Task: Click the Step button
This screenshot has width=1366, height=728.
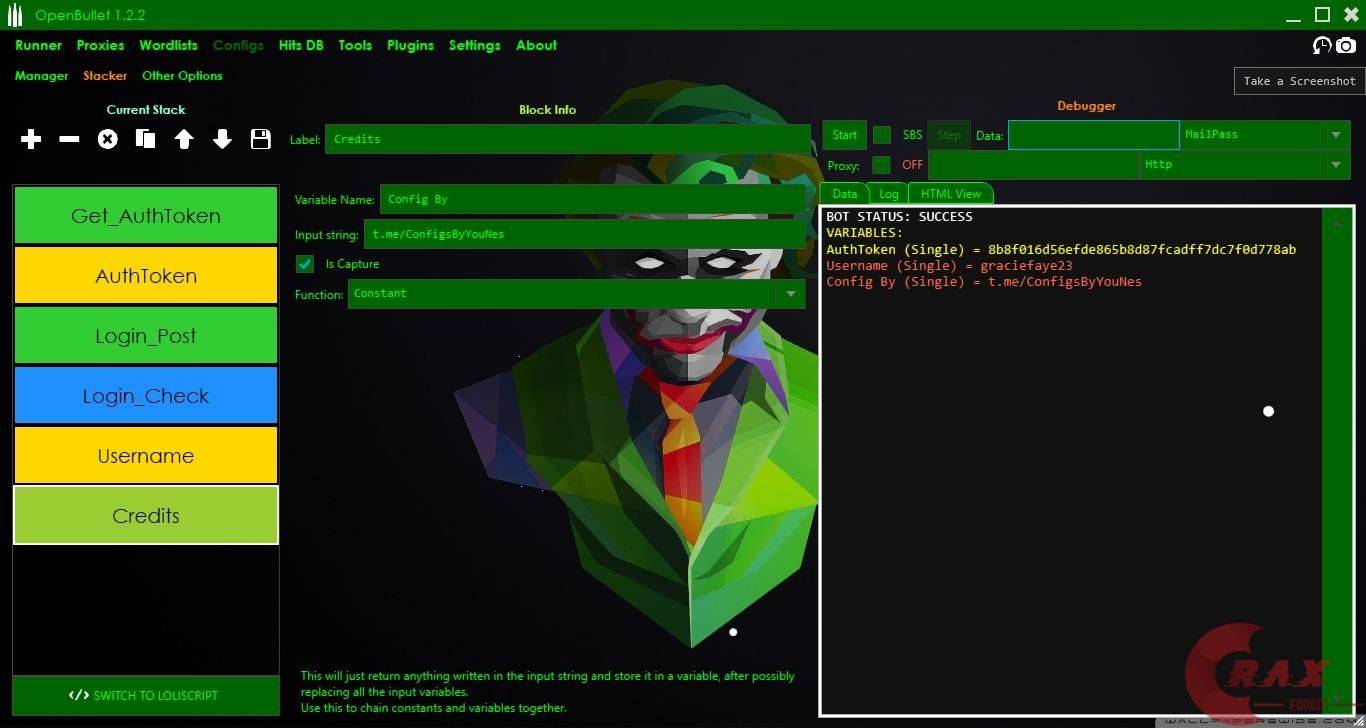Action: pos(949,135)
